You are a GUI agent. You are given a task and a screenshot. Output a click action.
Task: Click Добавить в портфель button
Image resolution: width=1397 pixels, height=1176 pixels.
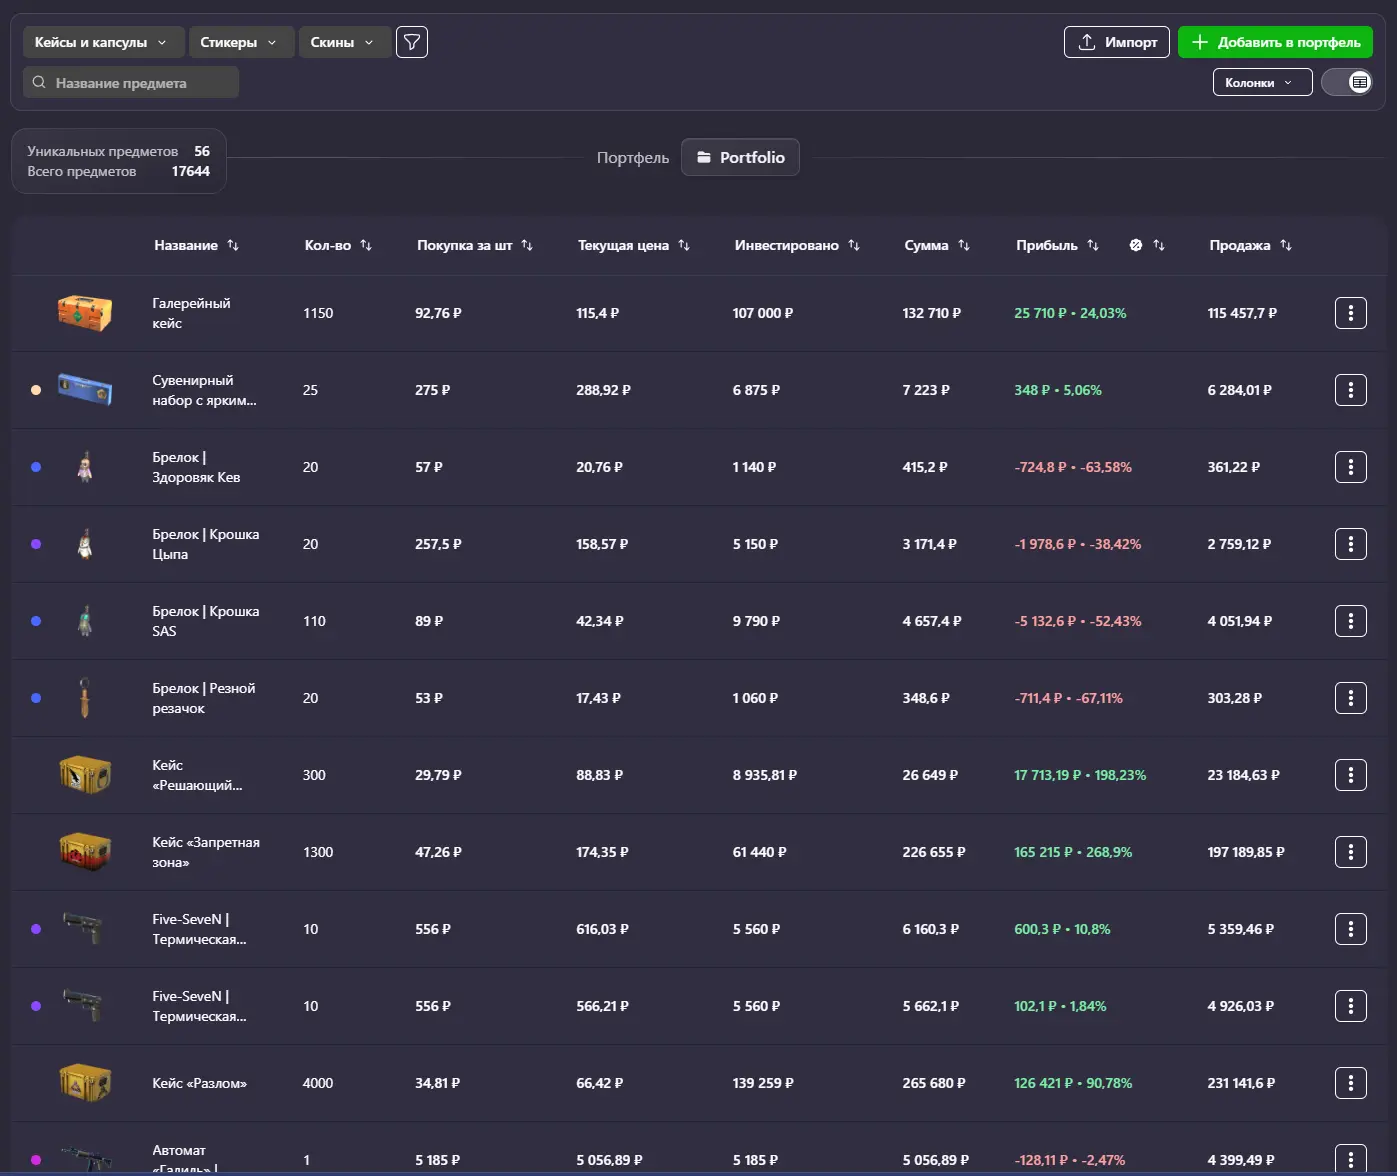click(1275, 42)
